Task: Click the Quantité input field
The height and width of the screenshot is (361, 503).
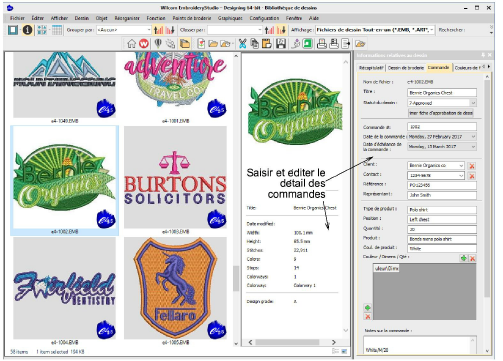Action: (x=442, y=229)
